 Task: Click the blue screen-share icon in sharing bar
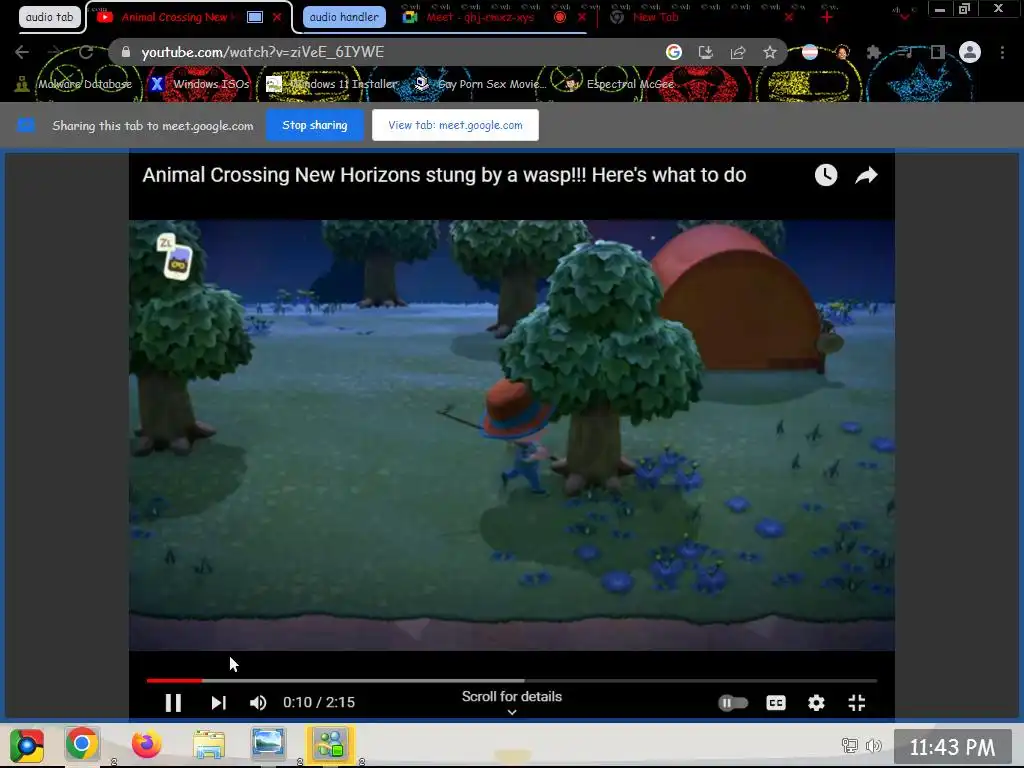26,125
